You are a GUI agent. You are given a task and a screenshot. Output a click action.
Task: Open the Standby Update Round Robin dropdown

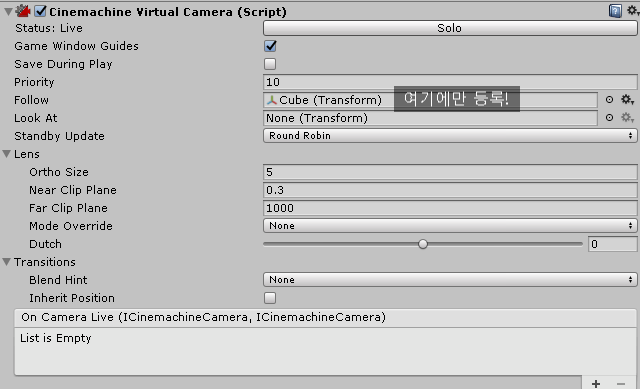(450, 136)
